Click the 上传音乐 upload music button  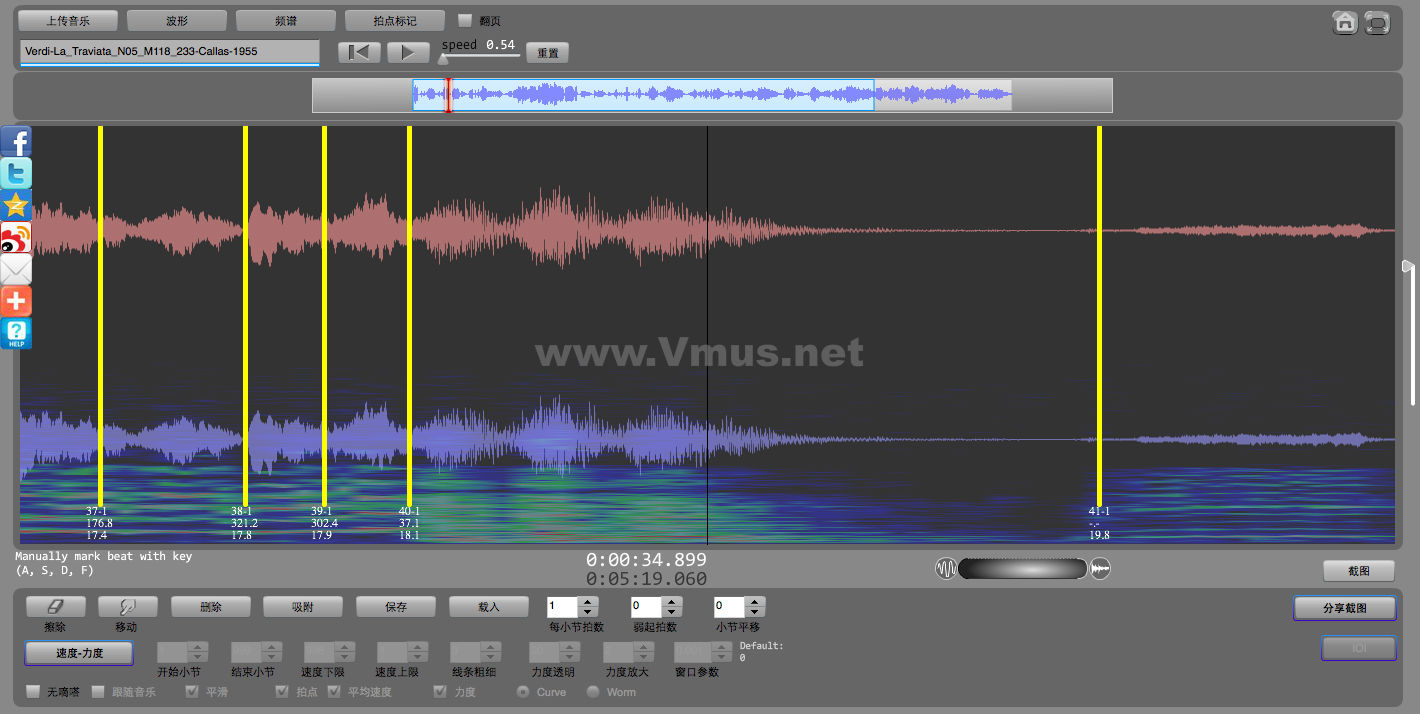point(68,20)
